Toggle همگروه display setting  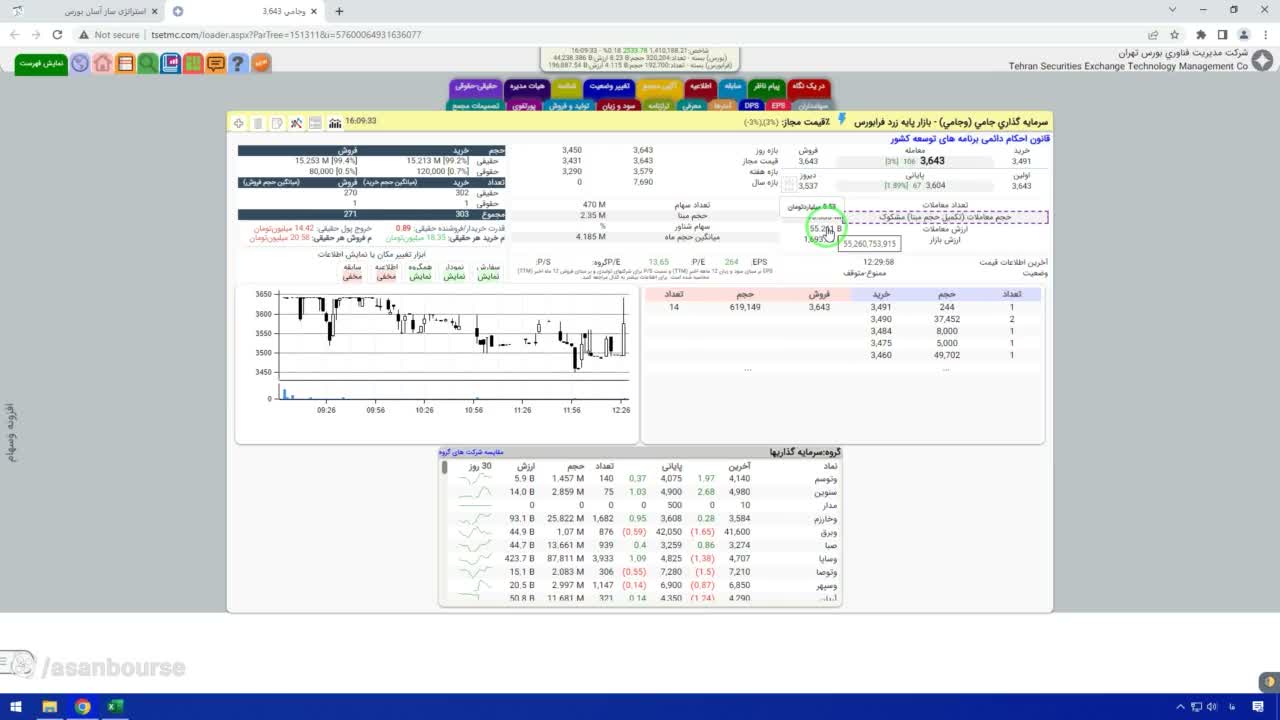(x=420, y=276)
